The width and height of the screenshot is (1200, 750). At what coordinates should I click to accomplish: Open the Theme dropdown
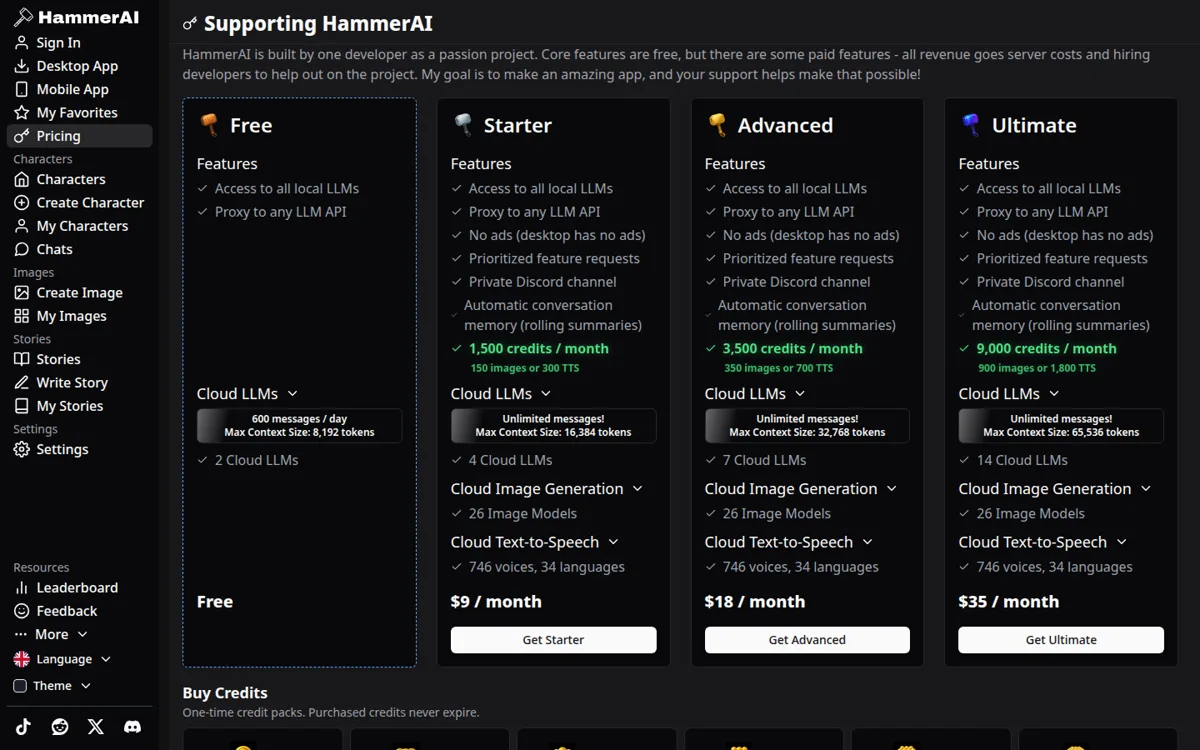click(x=52, y=686)
